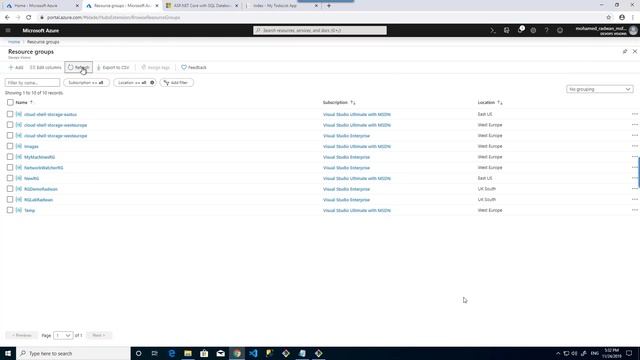Click the Filter by name input field

tap(32, 82)
